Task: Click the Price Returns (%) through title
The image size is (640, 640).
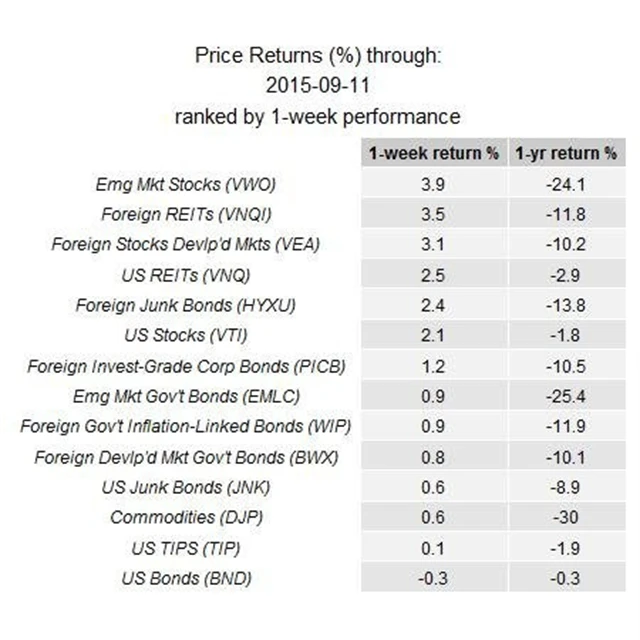Action: coord(317,56)
